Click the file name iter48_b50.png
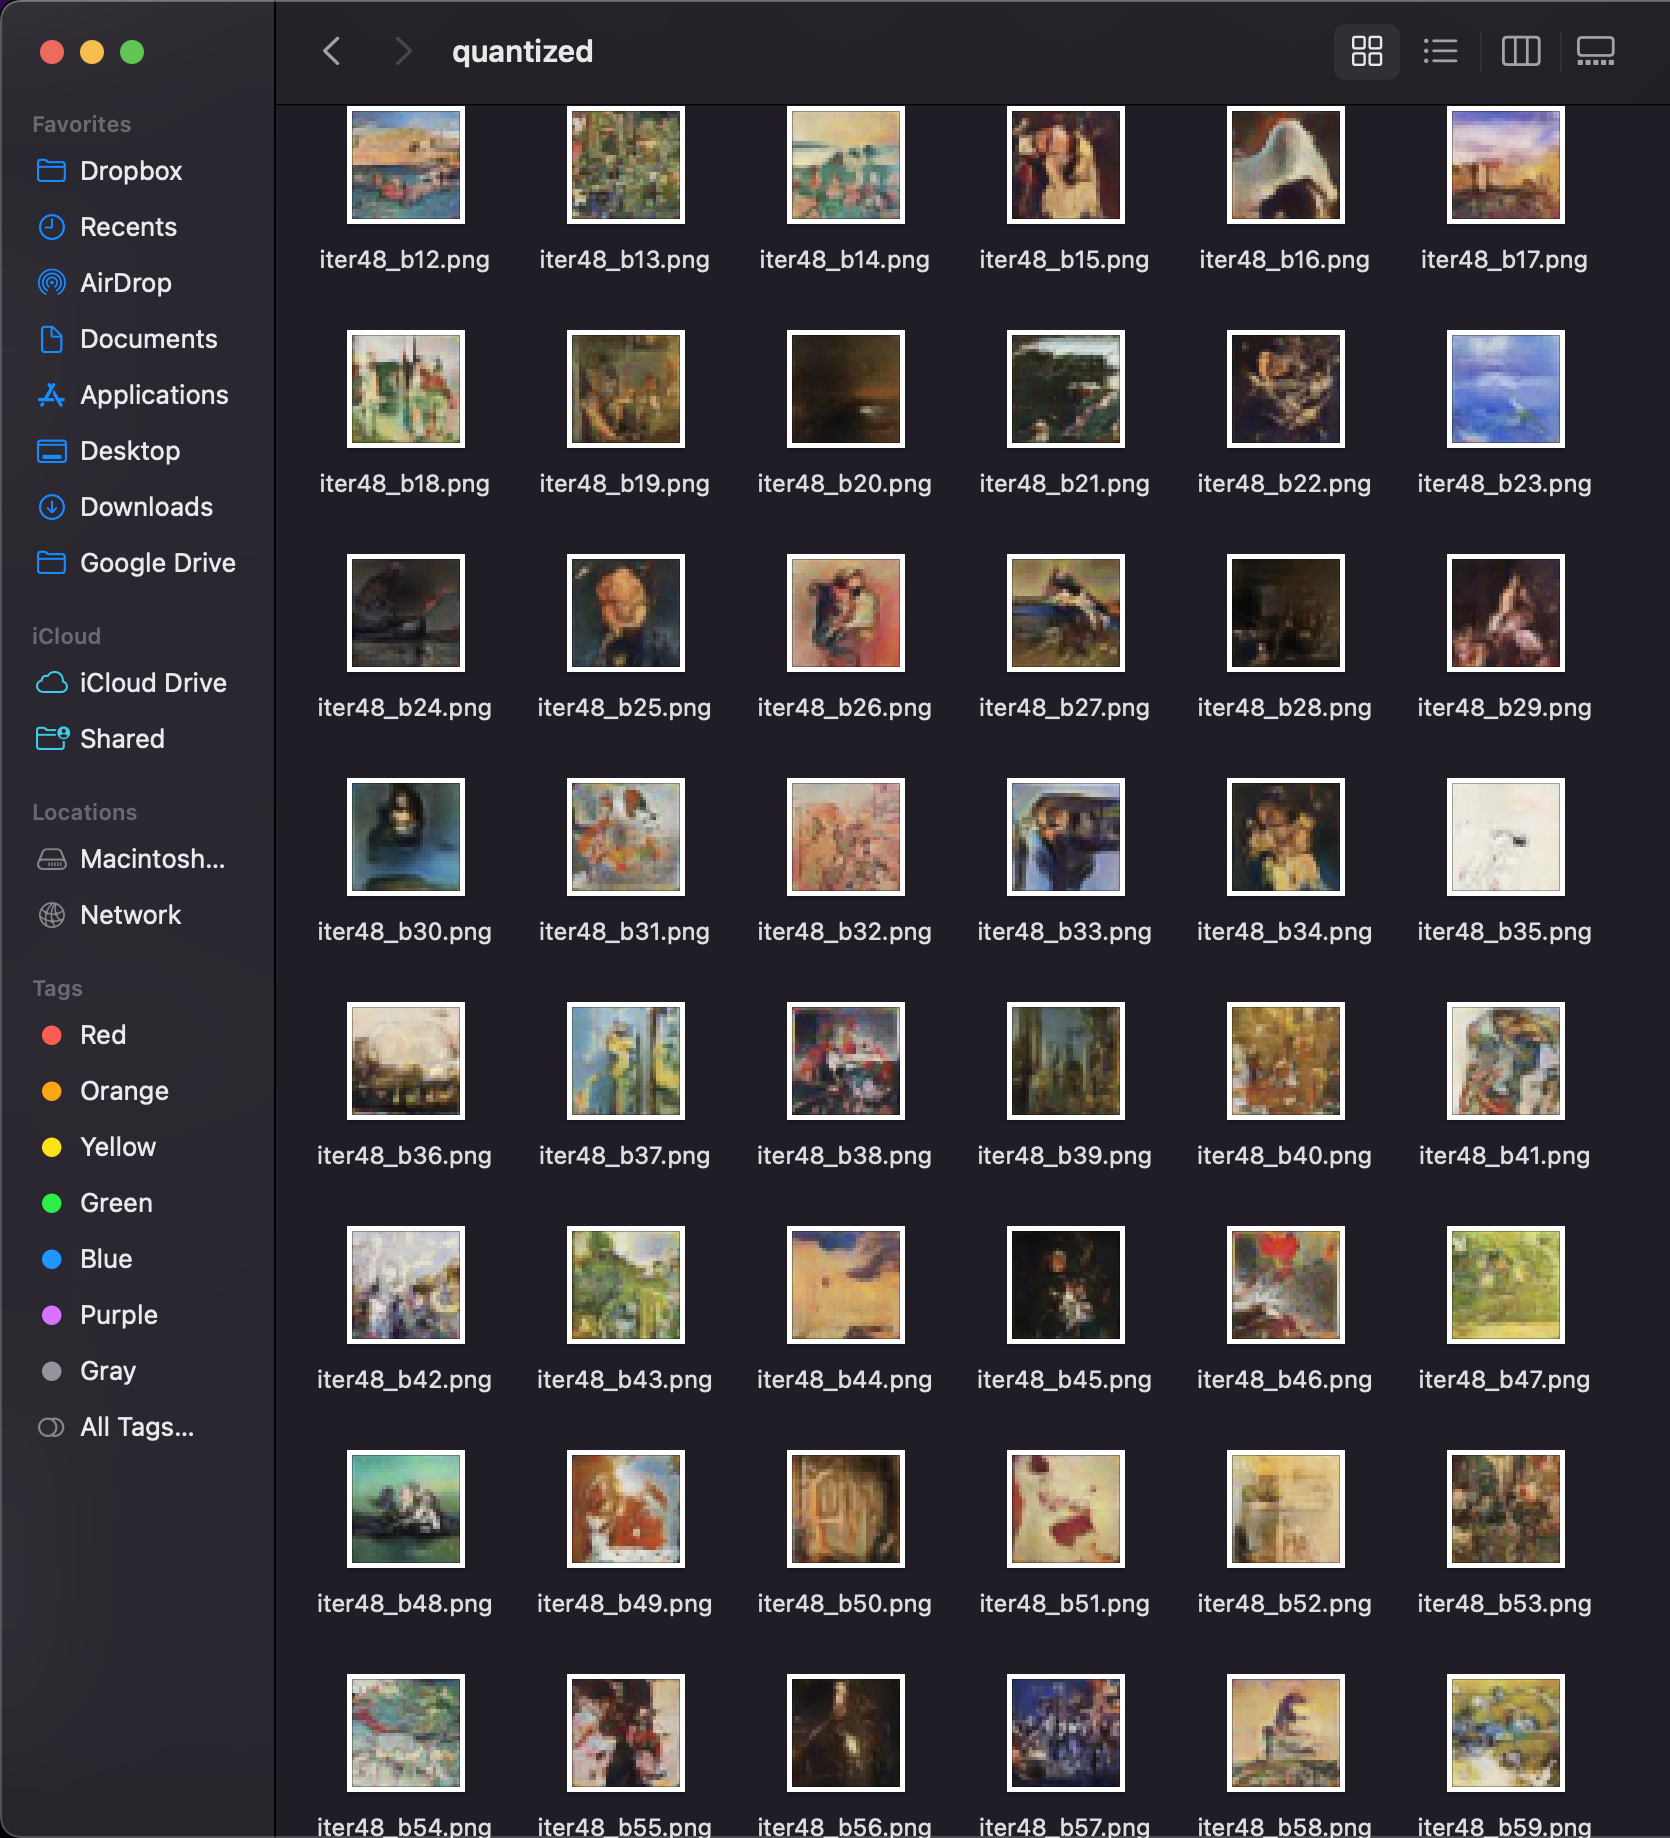Screen dimensions: 1670x1838 [844, 1604]
